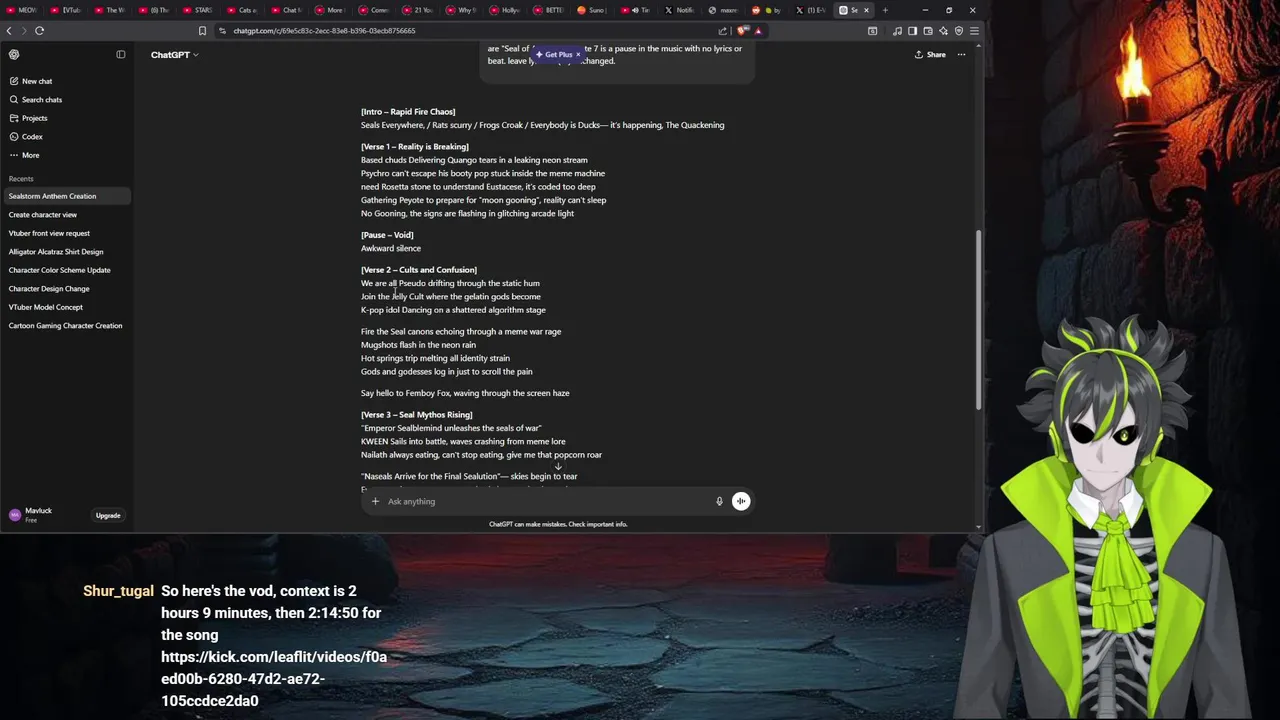
Task: Click the tab search icon in the toolbar
Action: pyautogui.click(x=873, y=30)
